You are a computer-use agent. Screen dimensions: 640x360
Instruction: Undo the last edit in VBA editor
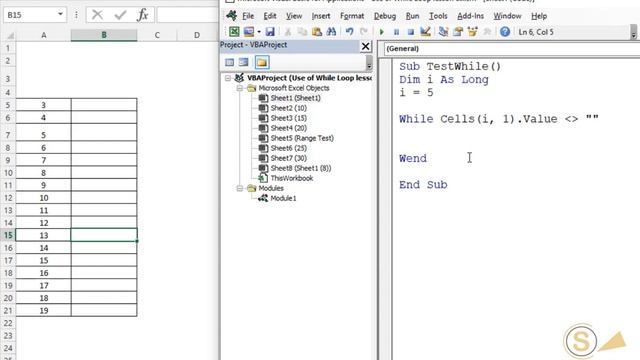[349, 31]
